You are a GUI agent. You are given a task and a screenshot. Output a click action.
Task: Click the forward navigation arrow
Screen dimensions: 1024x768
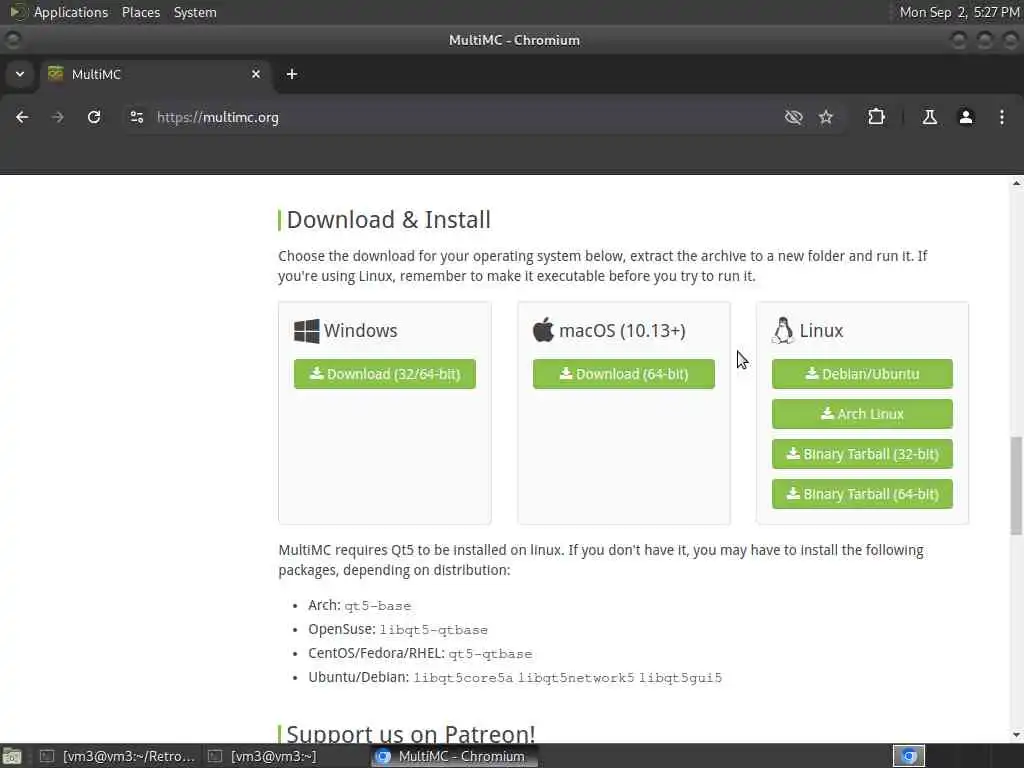[57, 118]
